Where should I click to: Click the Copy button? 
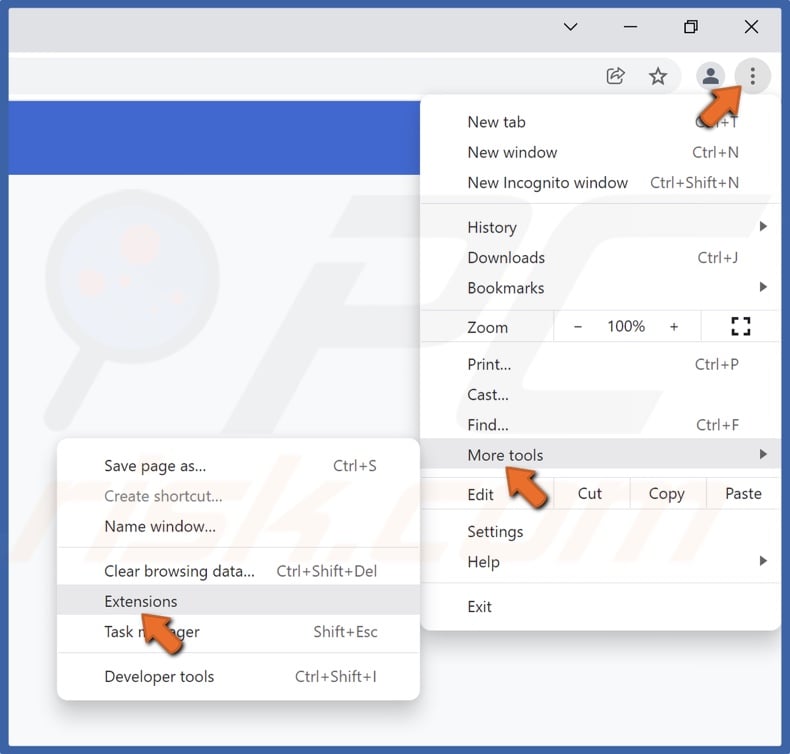(667, 494)
